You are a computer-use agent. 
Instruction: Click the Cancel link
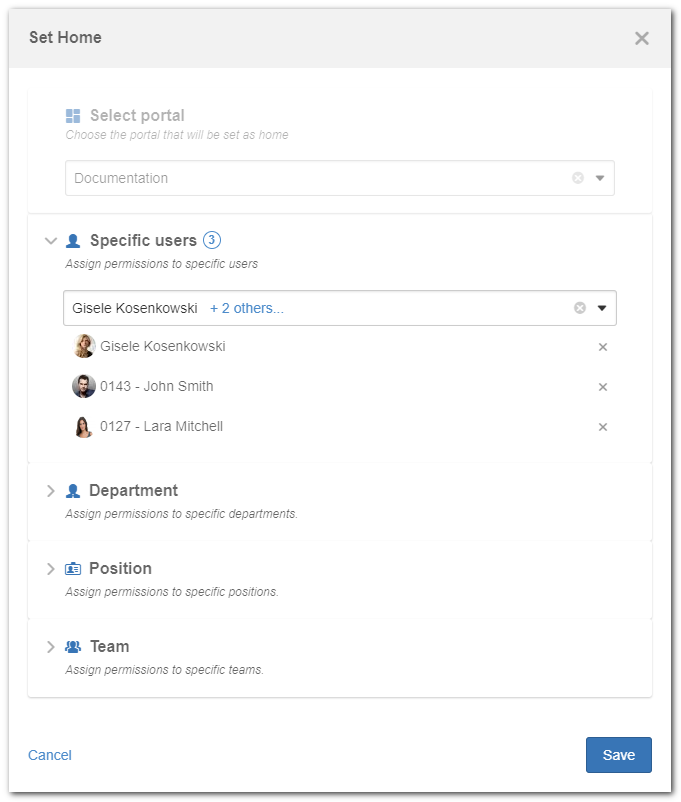pyautogui.click(x=50, y=755)
